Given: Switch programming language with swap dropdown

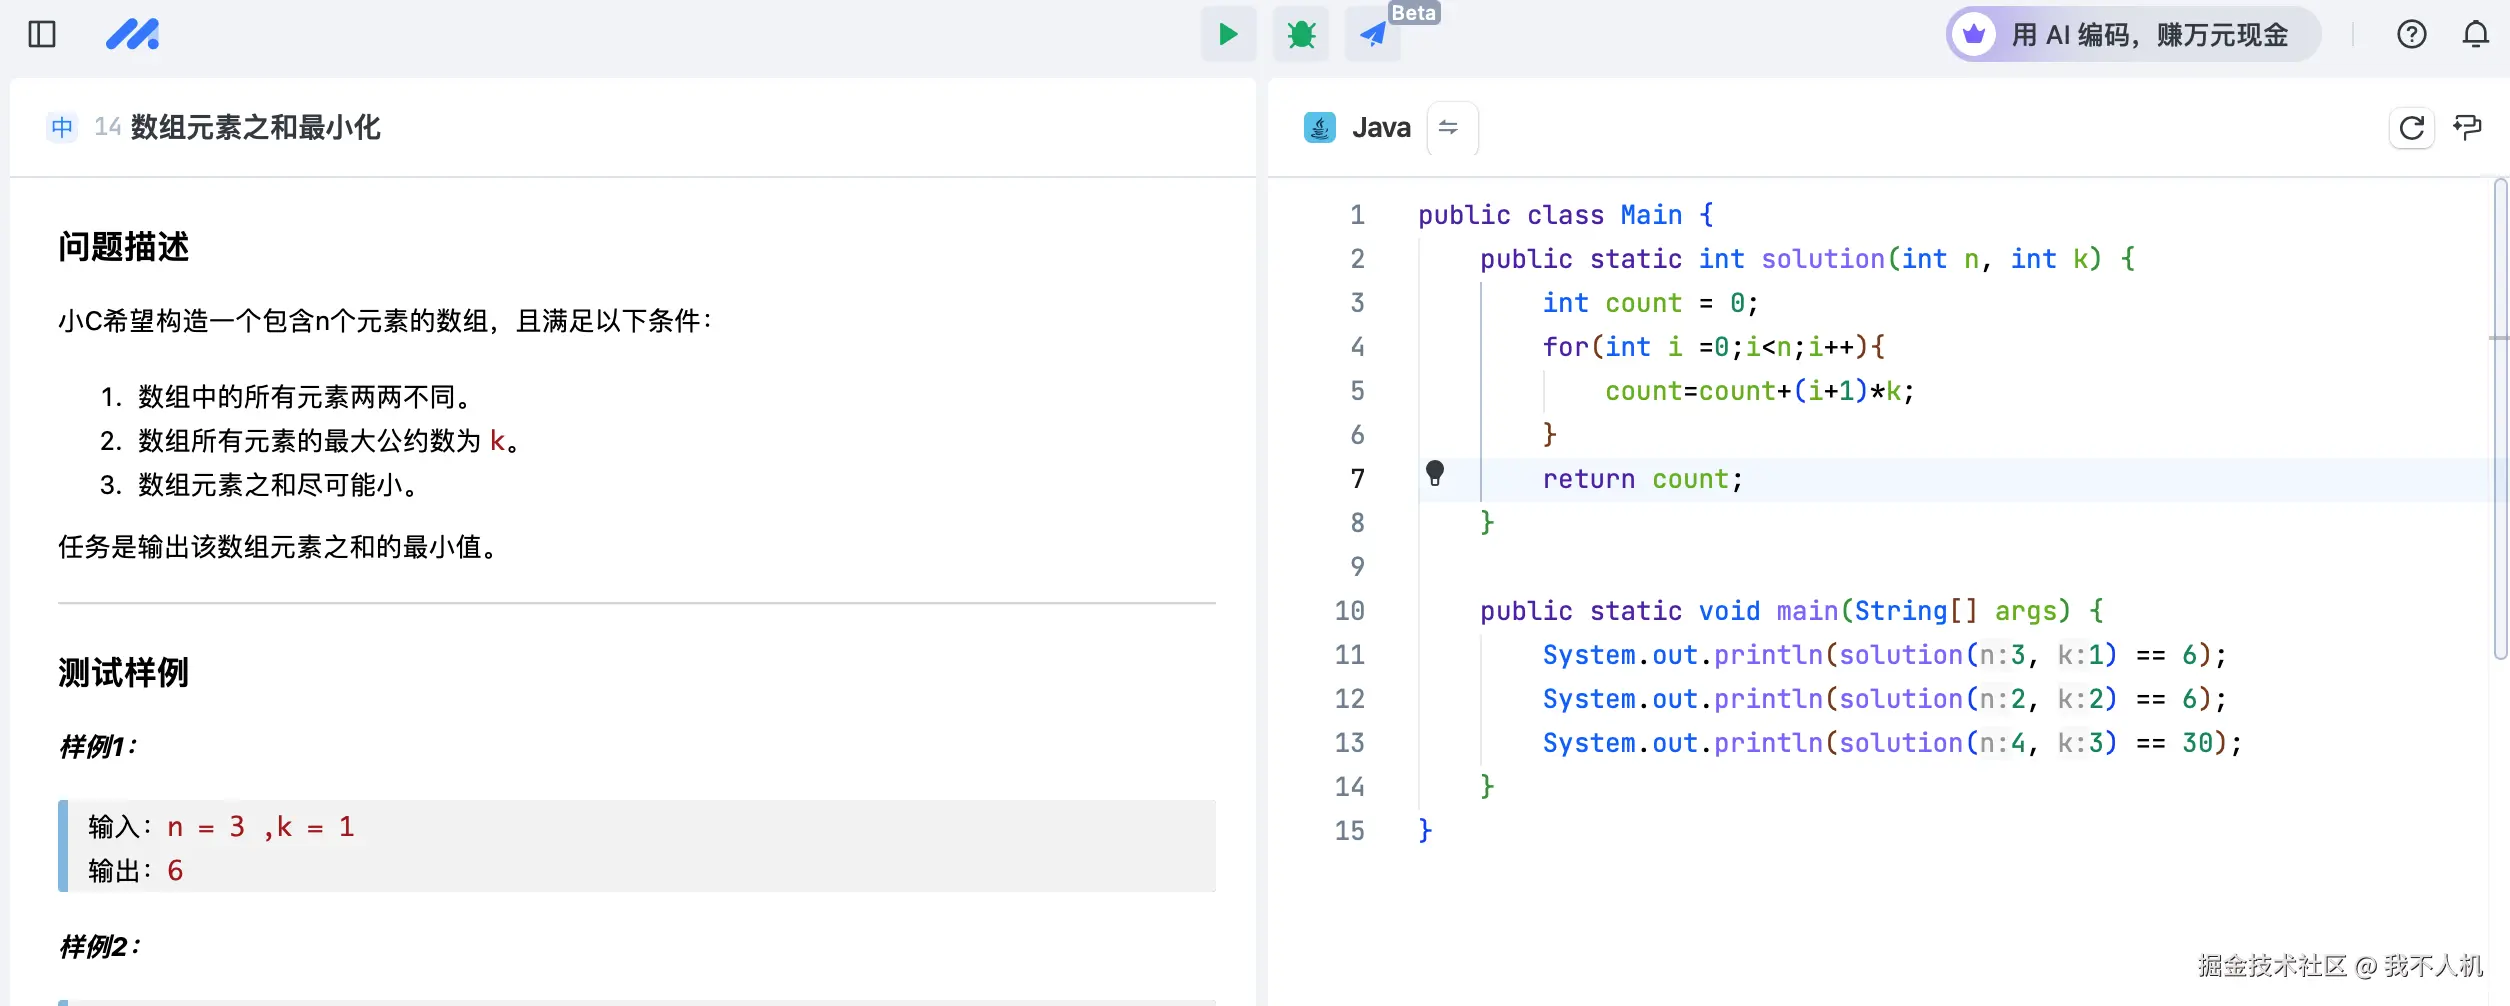Looking at the screenshot, I should 1449,128.
